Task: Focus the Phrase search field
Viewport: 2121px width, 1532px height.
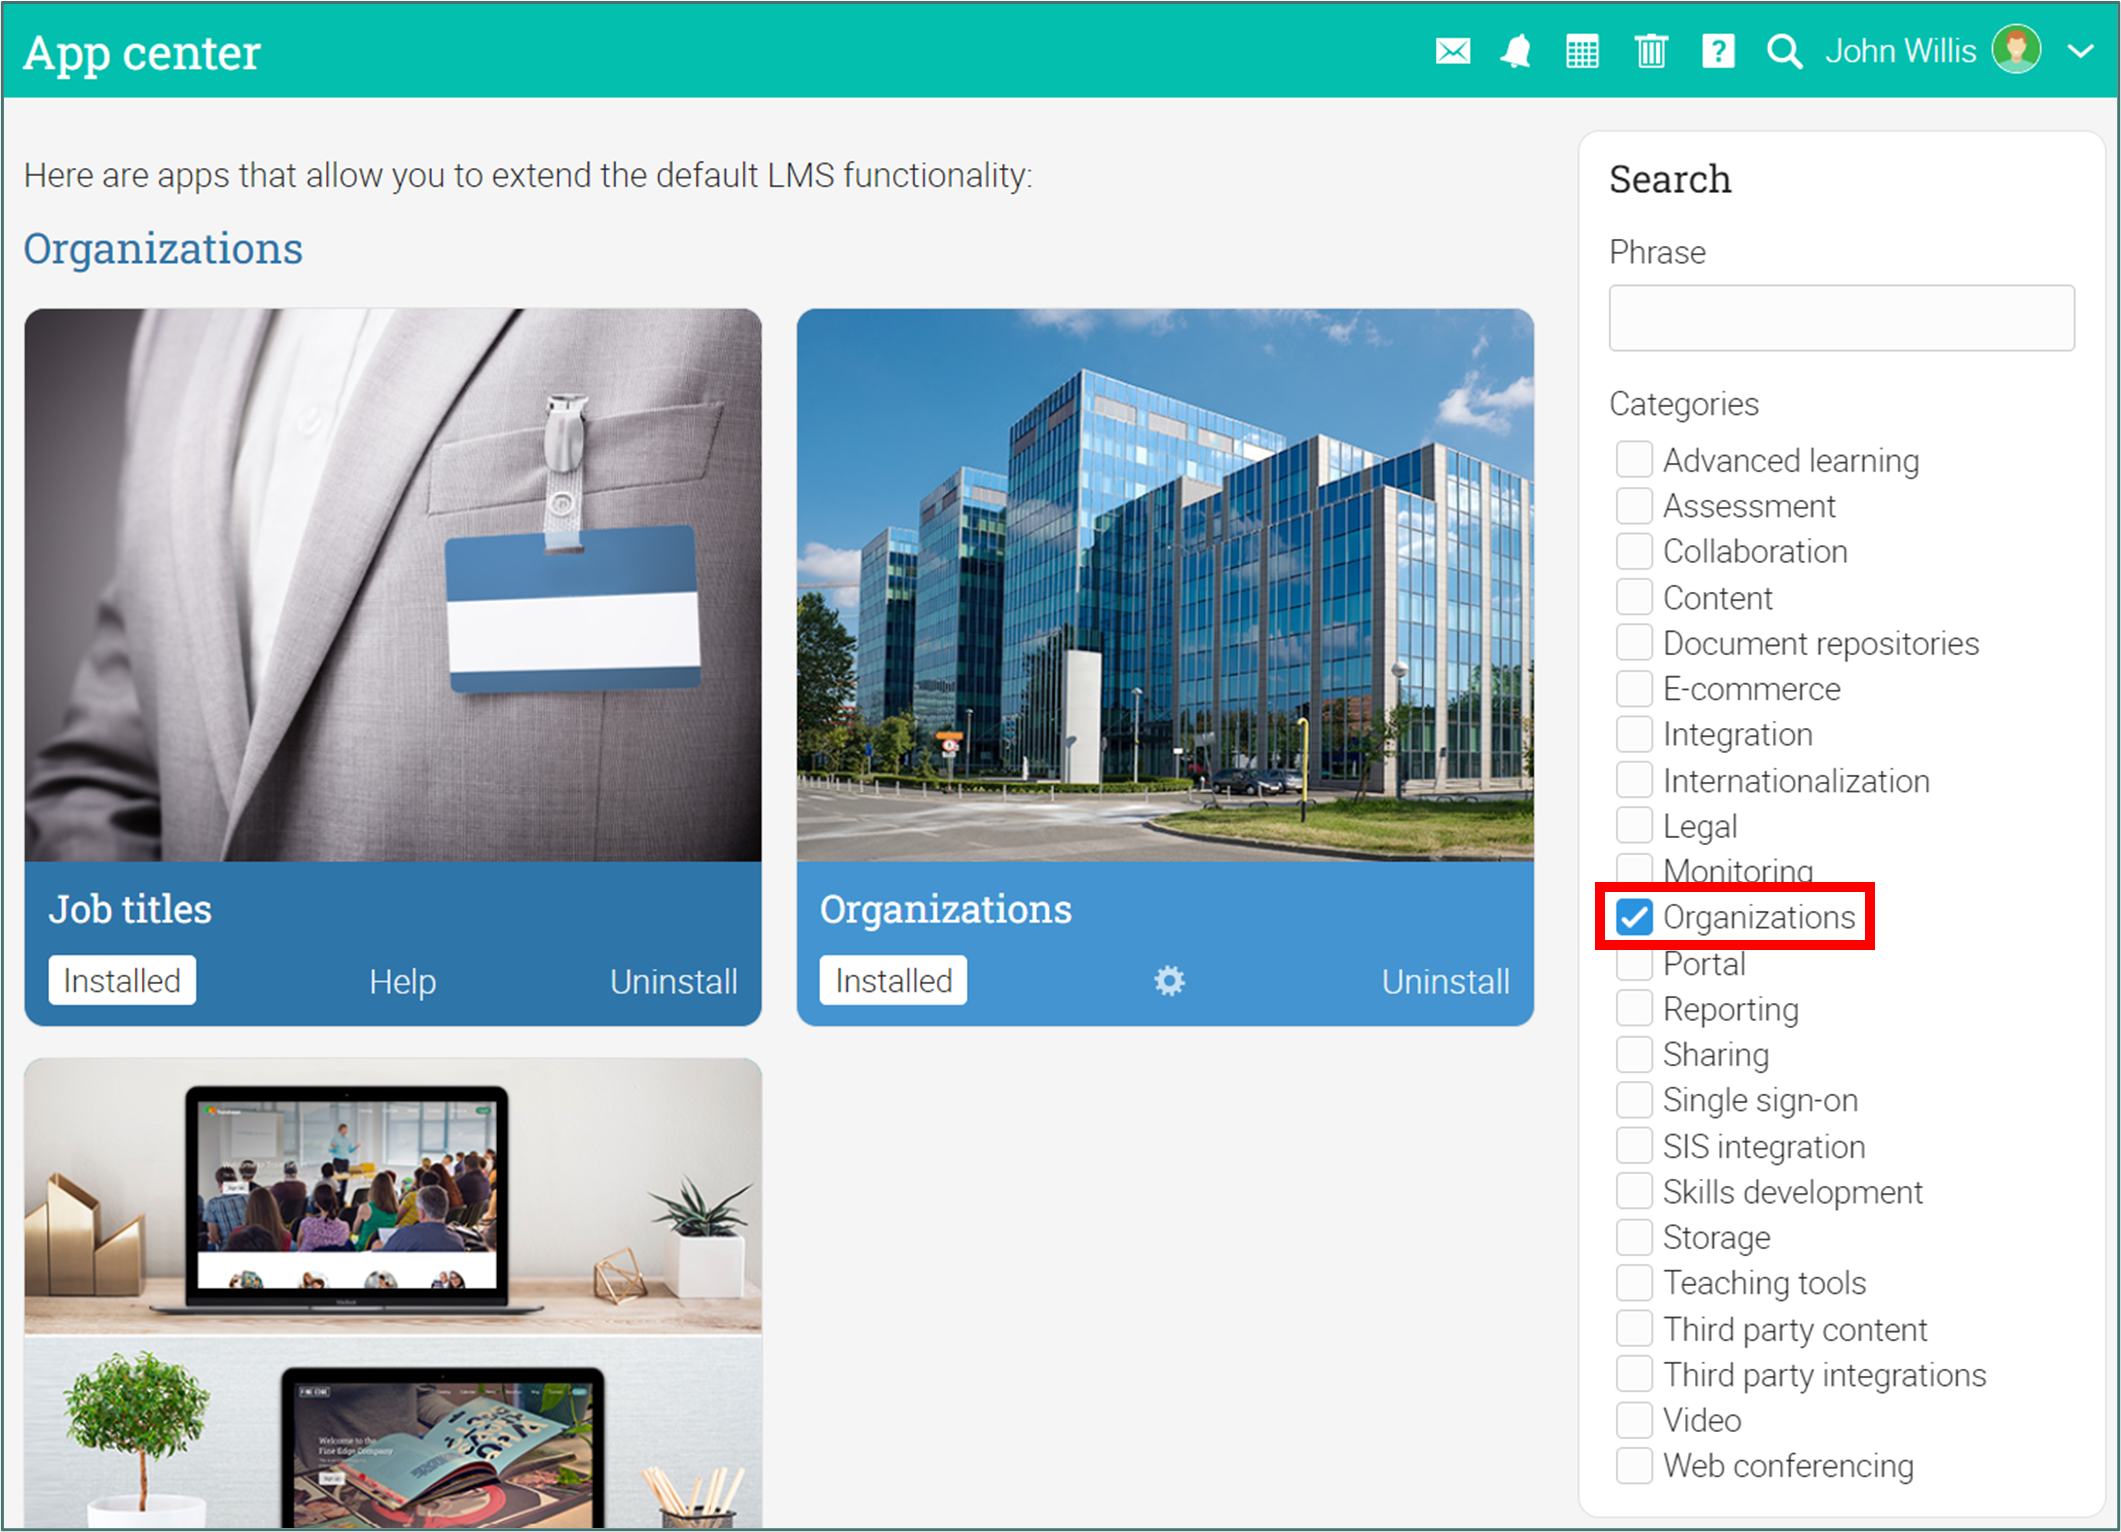Action: [1841, 318]
